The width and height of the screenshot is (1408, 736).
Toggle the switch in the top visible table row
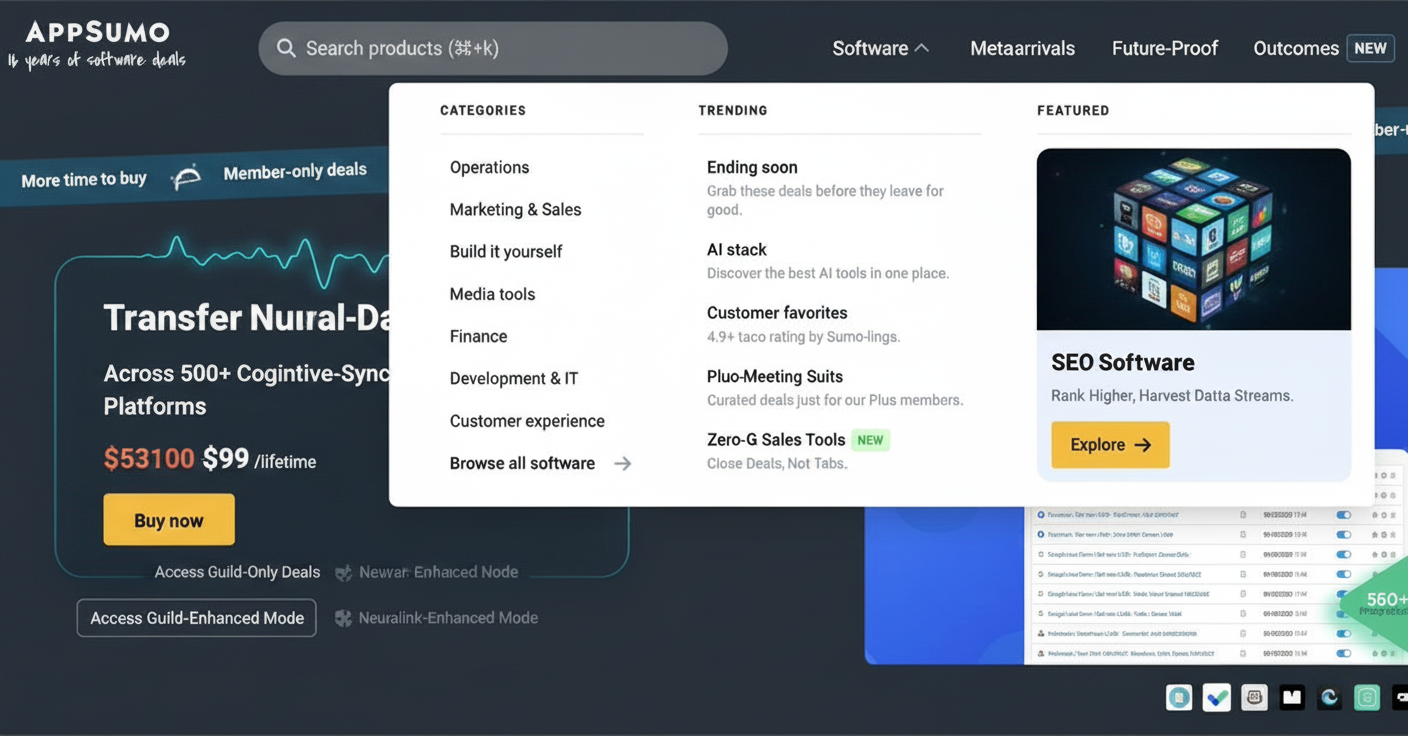1343,515
